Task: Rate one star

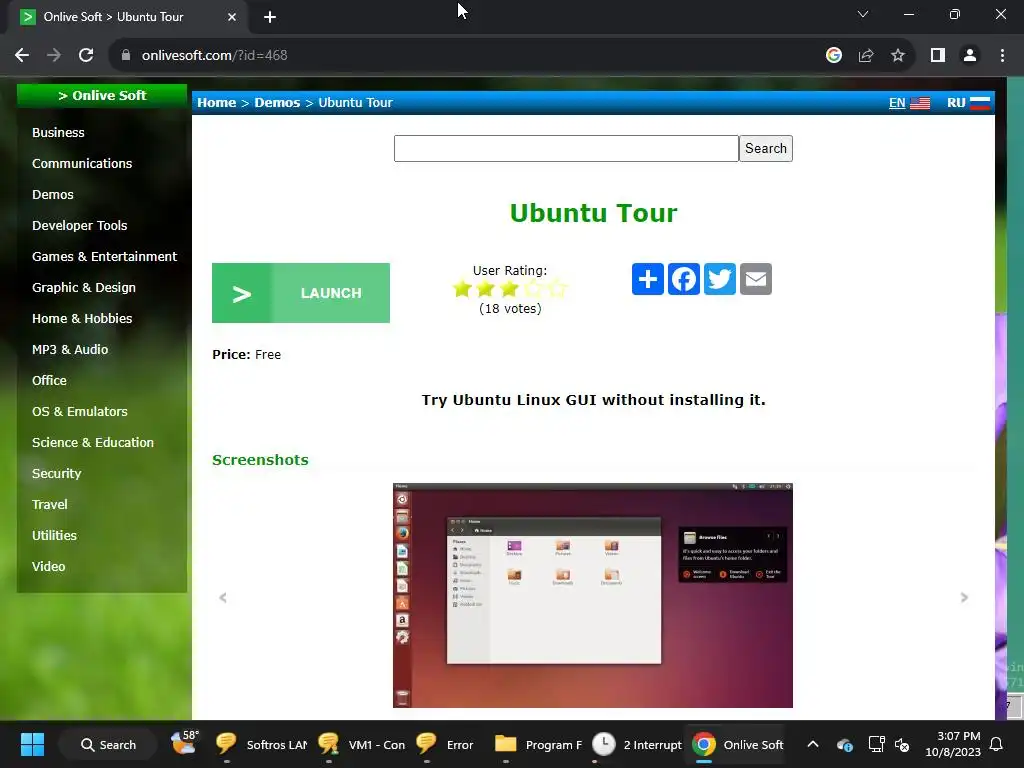Action: 462,289
